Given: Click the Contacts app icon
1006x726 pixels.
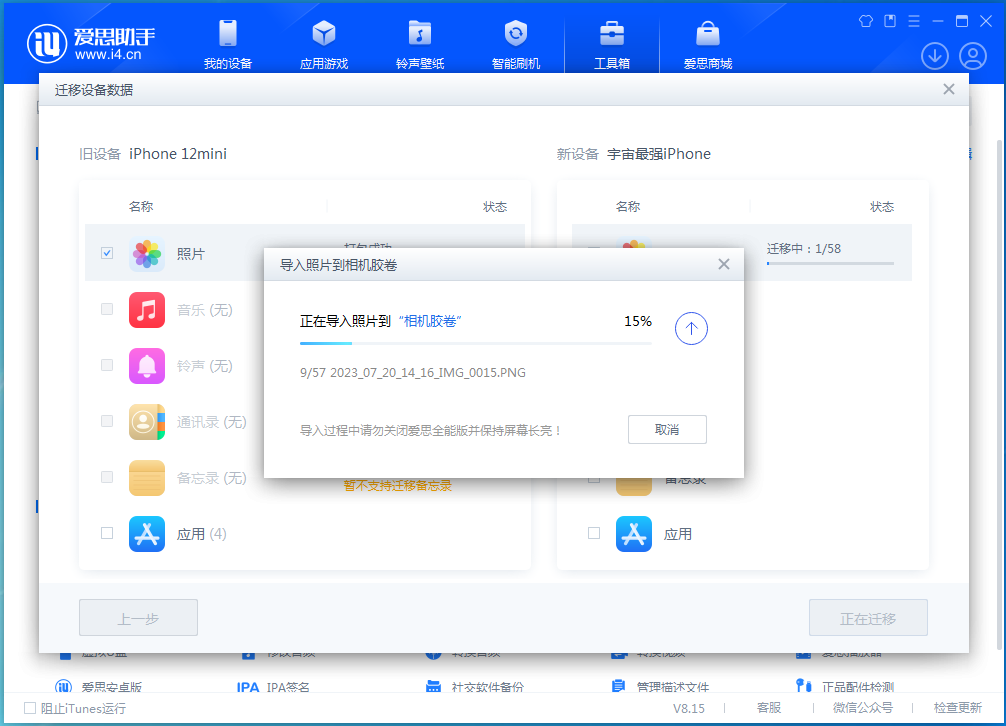Looking at the screenshot, I should point(147,421).
